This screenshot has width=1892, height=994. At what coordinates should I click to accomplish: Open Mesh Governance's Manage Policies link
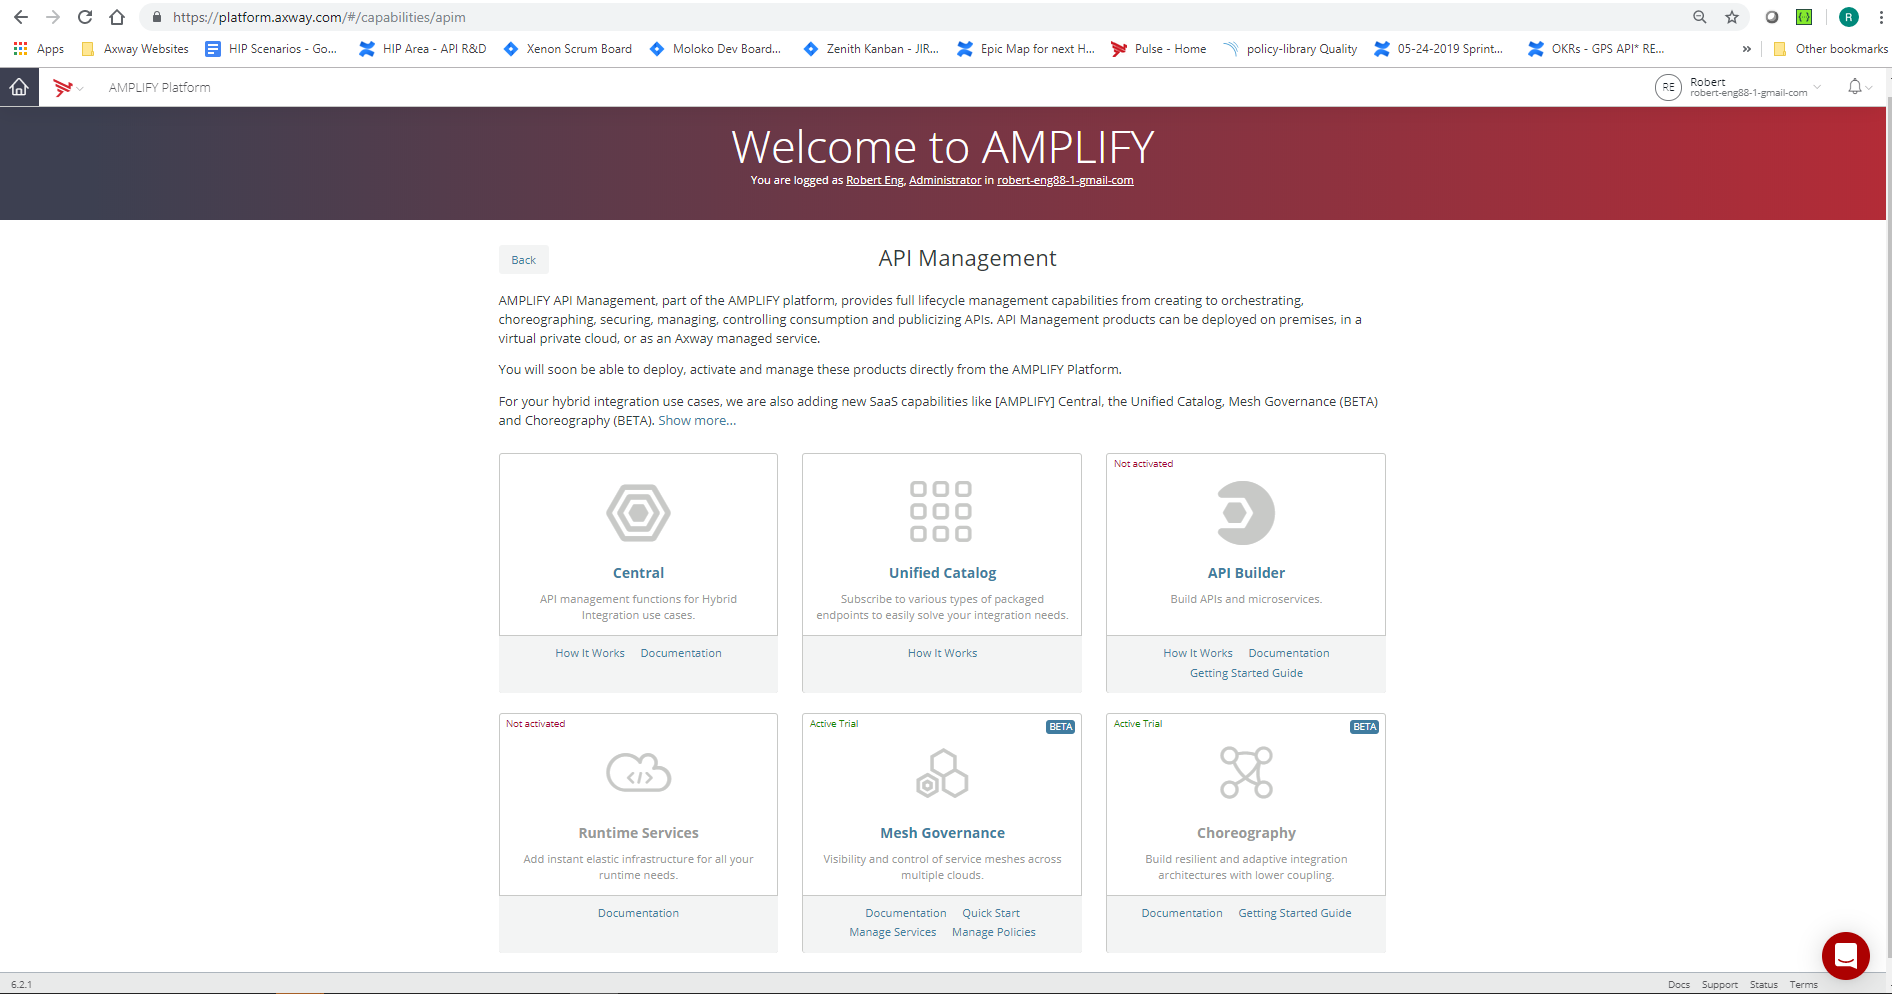[x=994, y=932]
